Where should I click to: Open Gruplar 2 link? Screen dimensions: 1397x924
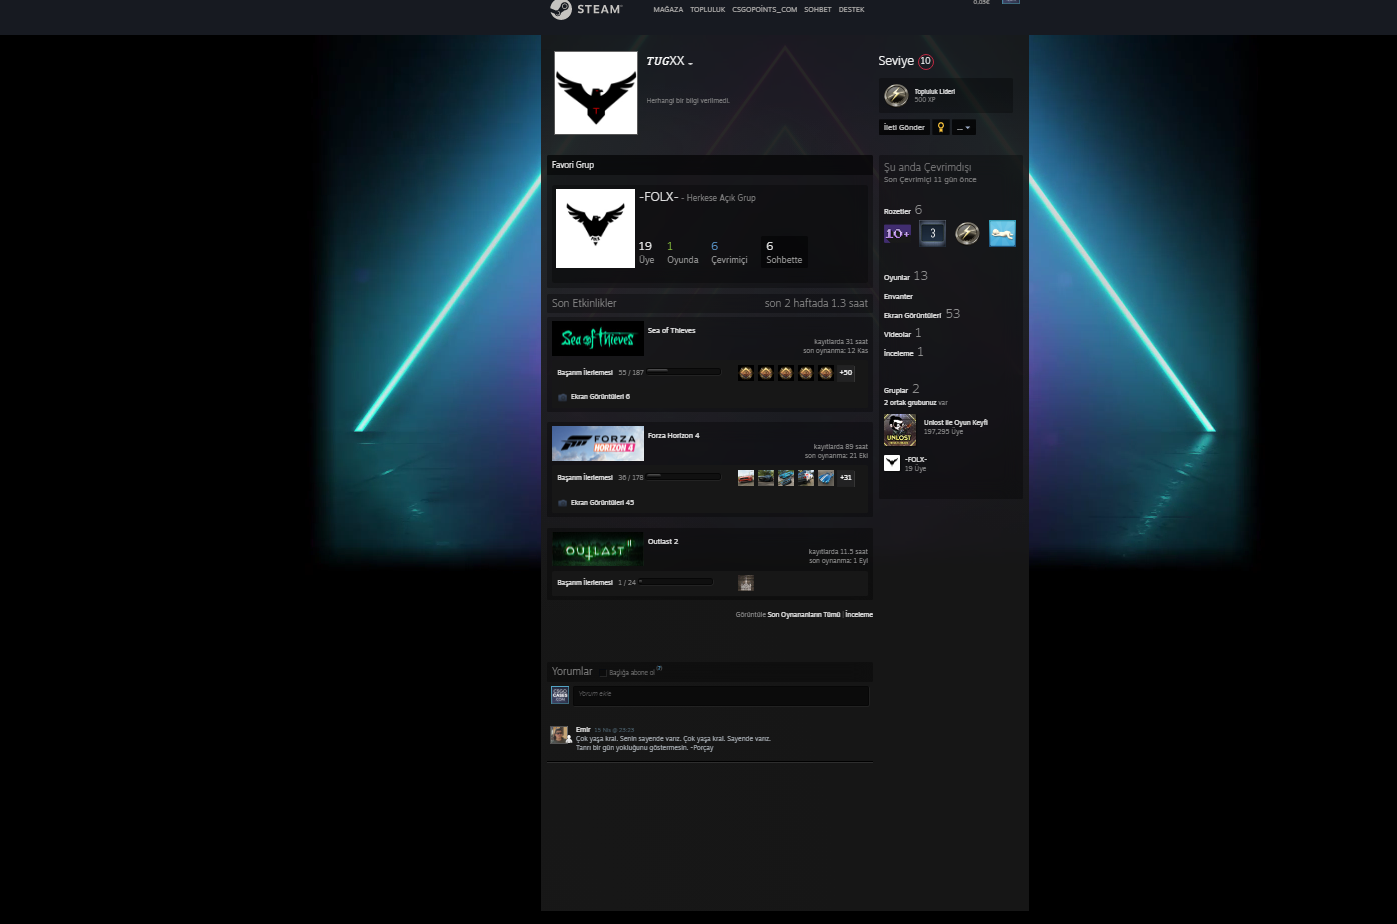coord(896,391)
